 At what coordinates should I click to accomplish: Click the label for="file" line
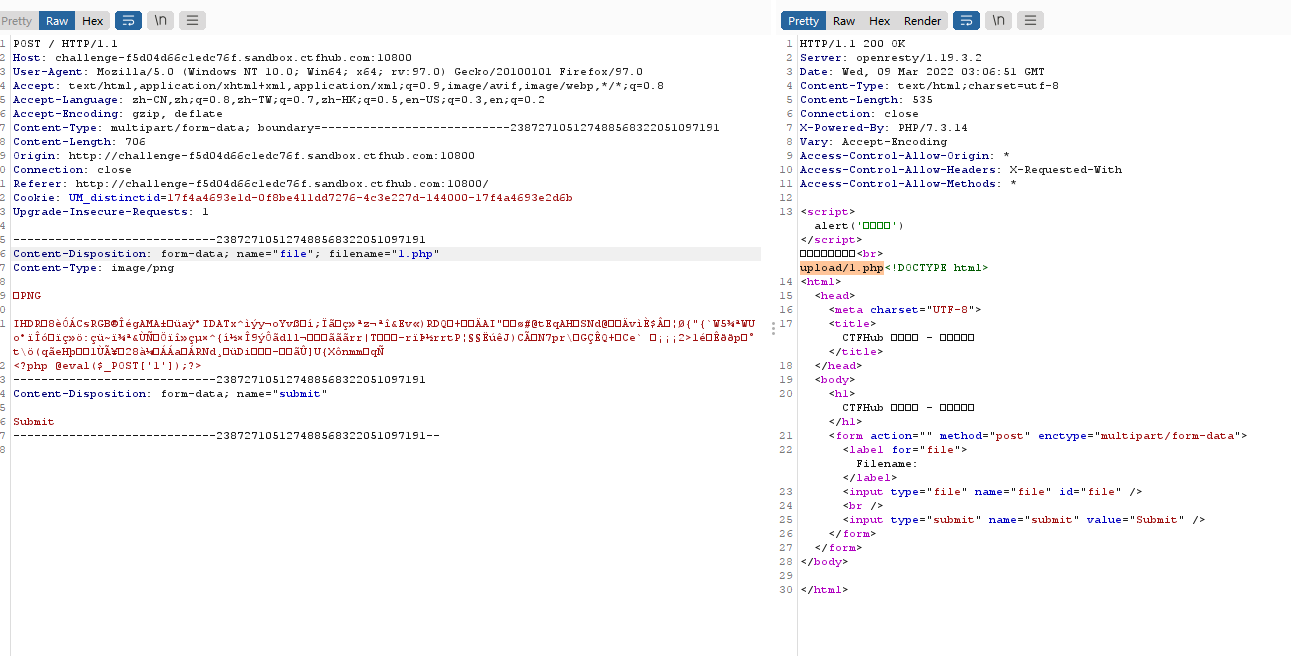905,450
